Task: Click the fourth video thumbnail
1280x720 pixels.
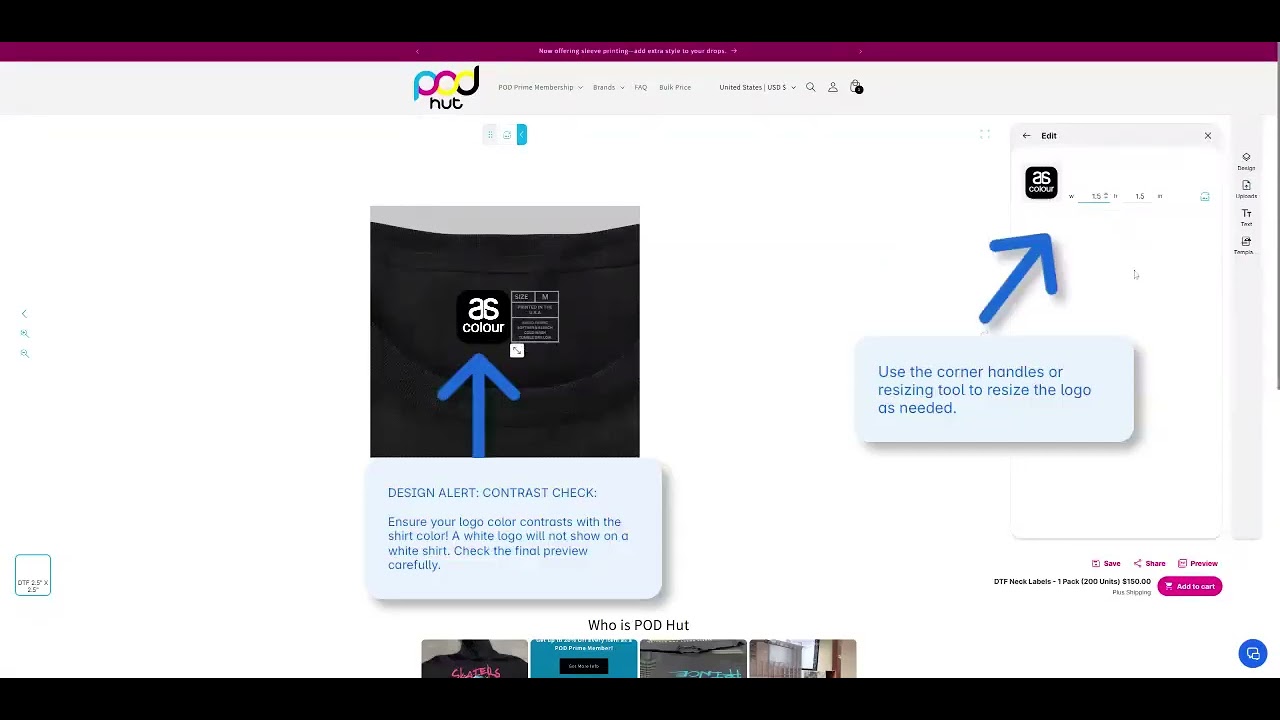Action: pyautogui.click(x=803, y=659)
